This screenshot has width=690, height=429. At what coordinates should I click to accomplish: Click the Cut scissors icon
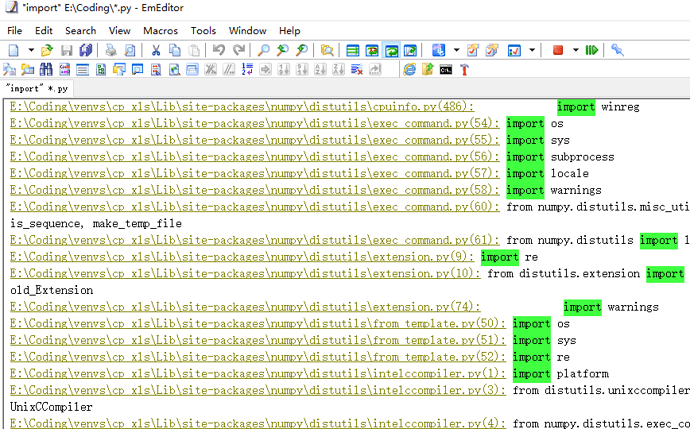[x=156, y=50]
